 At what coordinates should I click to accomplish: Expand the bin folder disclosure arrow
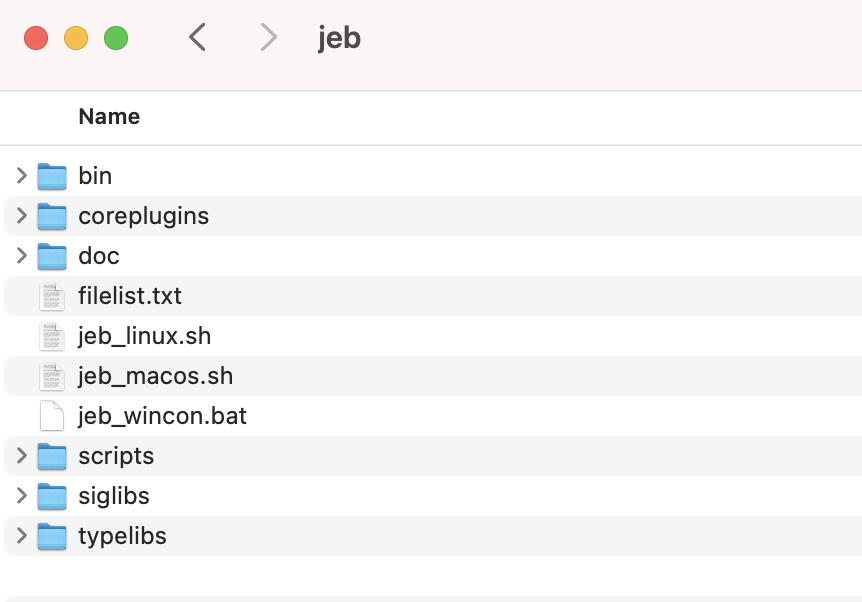[21, 176]
